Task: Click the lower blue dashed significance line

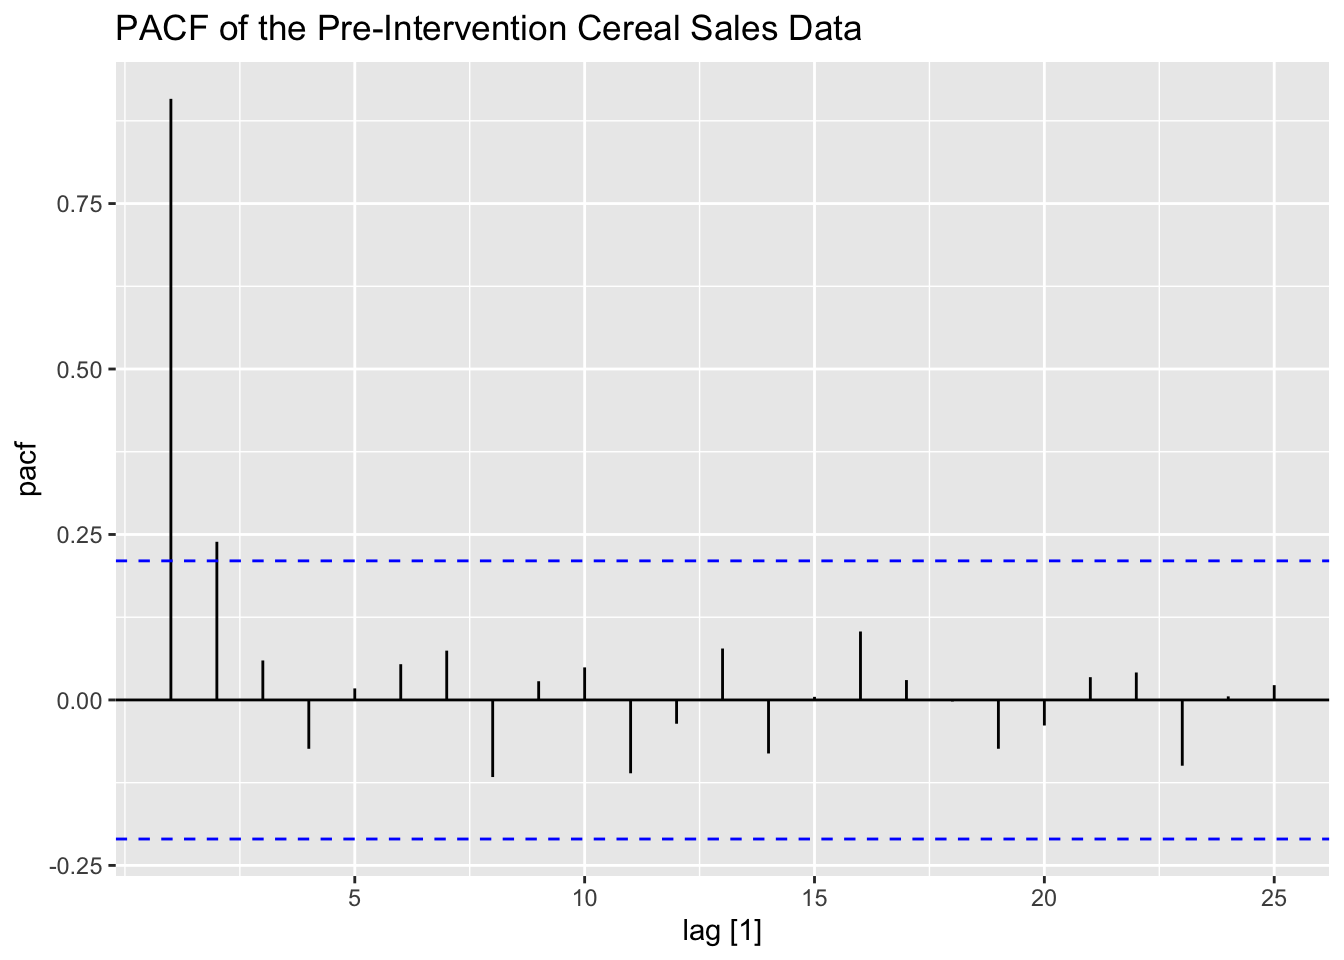Action: (x=700, y=839)
